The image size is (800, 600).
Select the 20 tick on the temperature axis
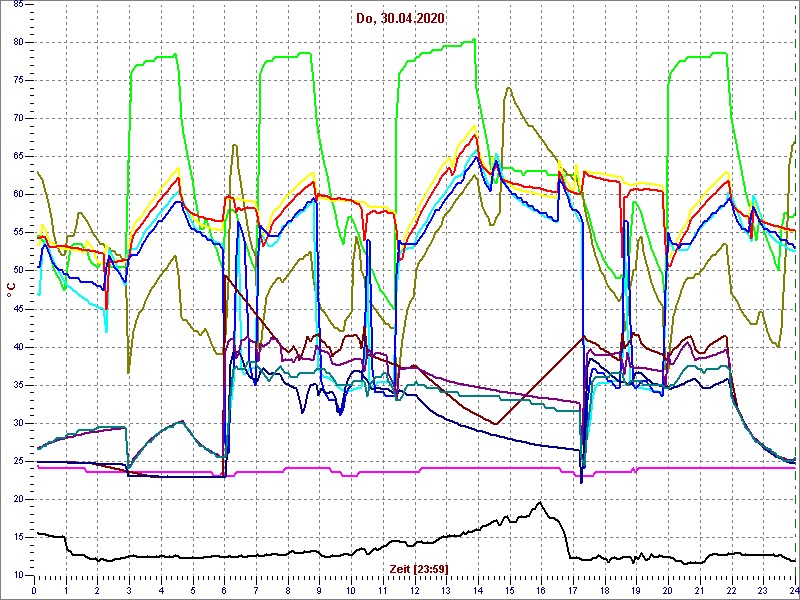click(17, 499)
